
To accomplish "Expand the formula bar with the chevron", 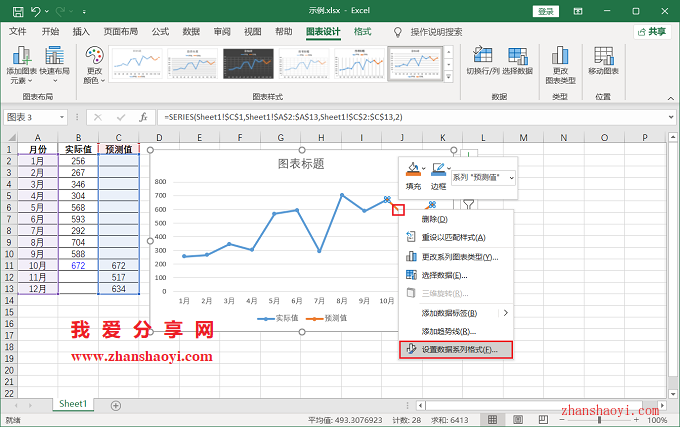I will point(671,117).
